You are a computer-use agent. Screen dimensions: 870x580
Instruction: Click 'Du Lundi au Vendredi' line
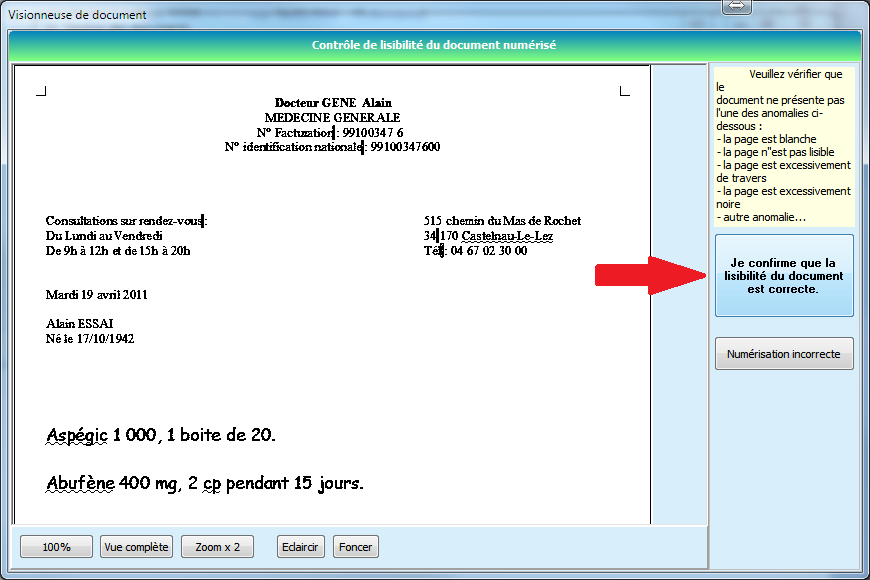(104, 236)
